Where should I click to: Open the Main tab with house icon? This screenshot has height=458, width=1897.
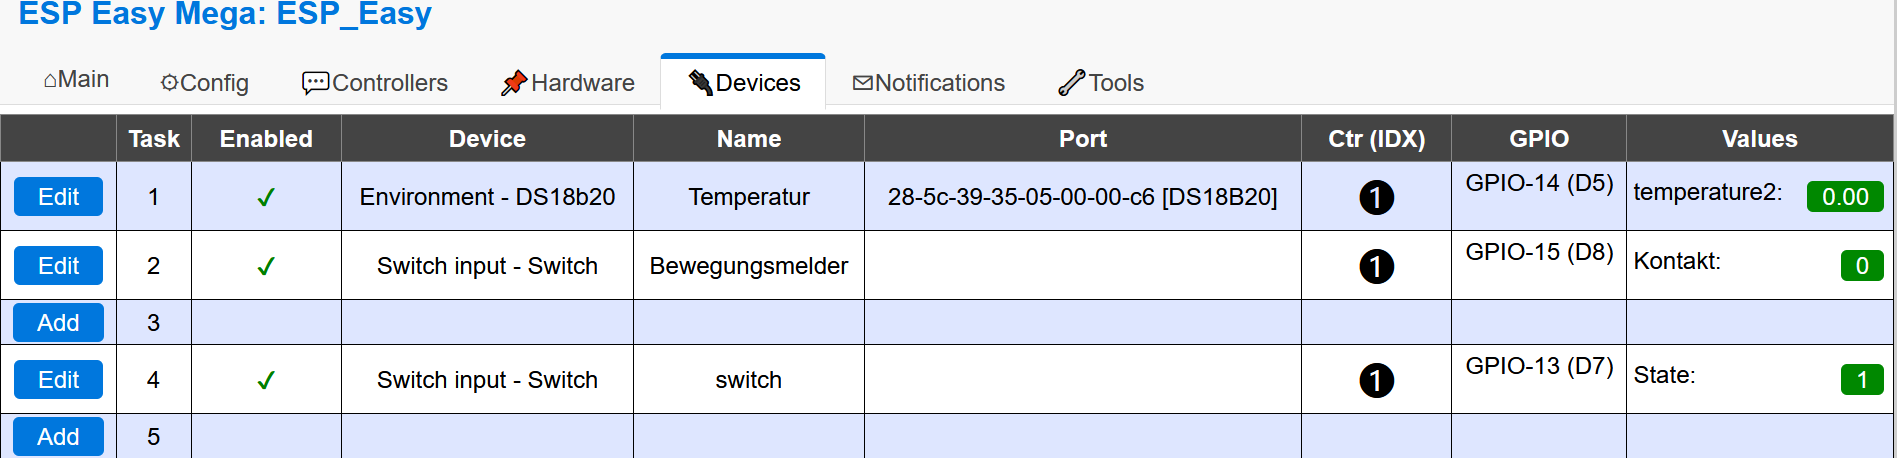[x=77, y=80]
